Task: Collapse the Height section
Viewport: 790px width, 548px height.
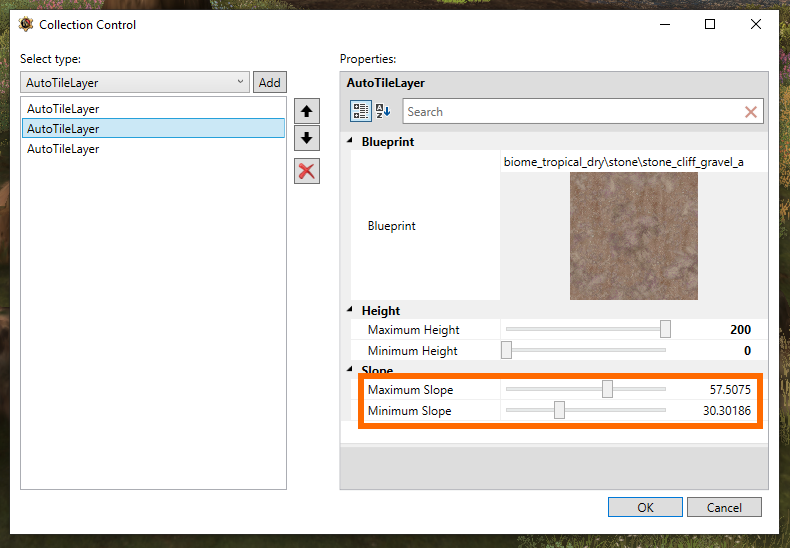Action: click(x=350, y=310)
